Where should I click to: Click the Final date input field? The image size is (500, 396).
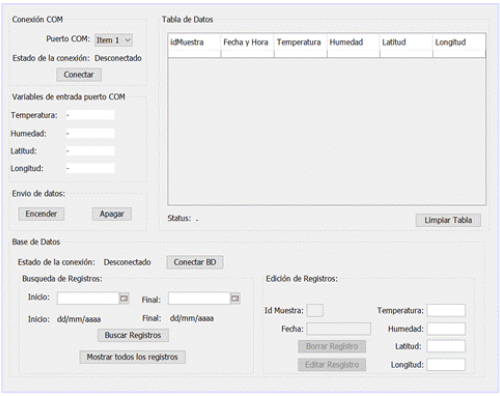click(x=199, y=298)
